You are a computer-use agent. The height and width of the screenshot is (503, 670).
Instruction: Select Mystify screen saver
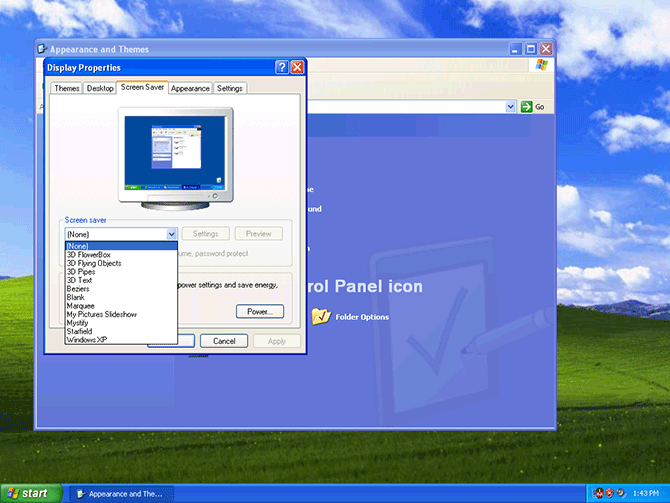pyautogui.click(x=121, y=323)
